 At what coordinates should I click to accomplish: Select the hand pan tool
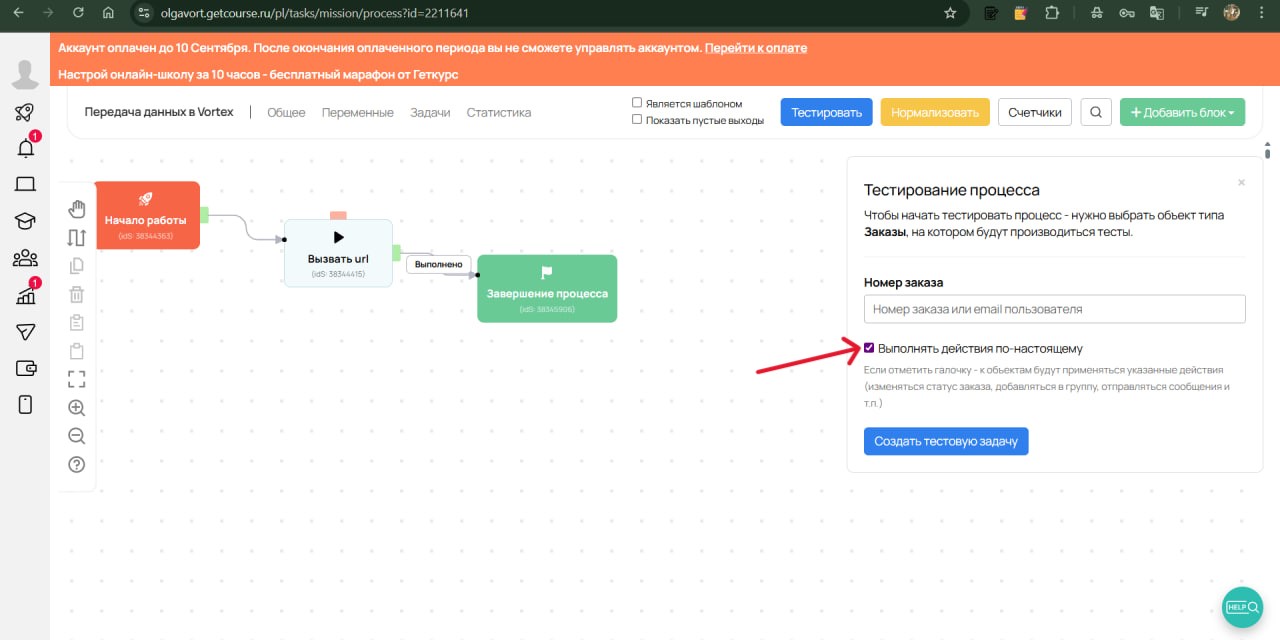(x=77, y=208)
